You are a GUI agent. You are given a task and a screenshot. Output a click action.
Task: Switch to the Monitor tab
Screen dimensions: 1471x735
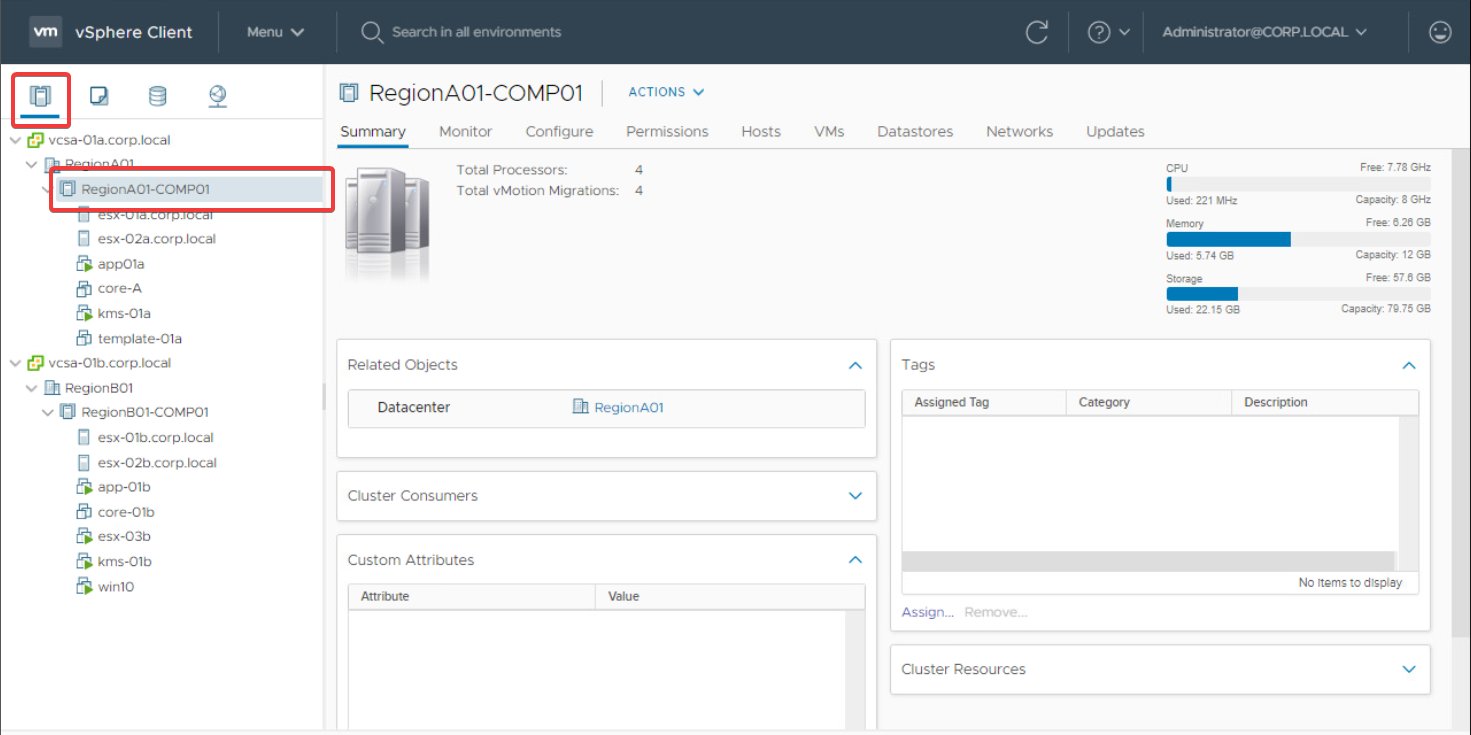click(x=466, y=132)
